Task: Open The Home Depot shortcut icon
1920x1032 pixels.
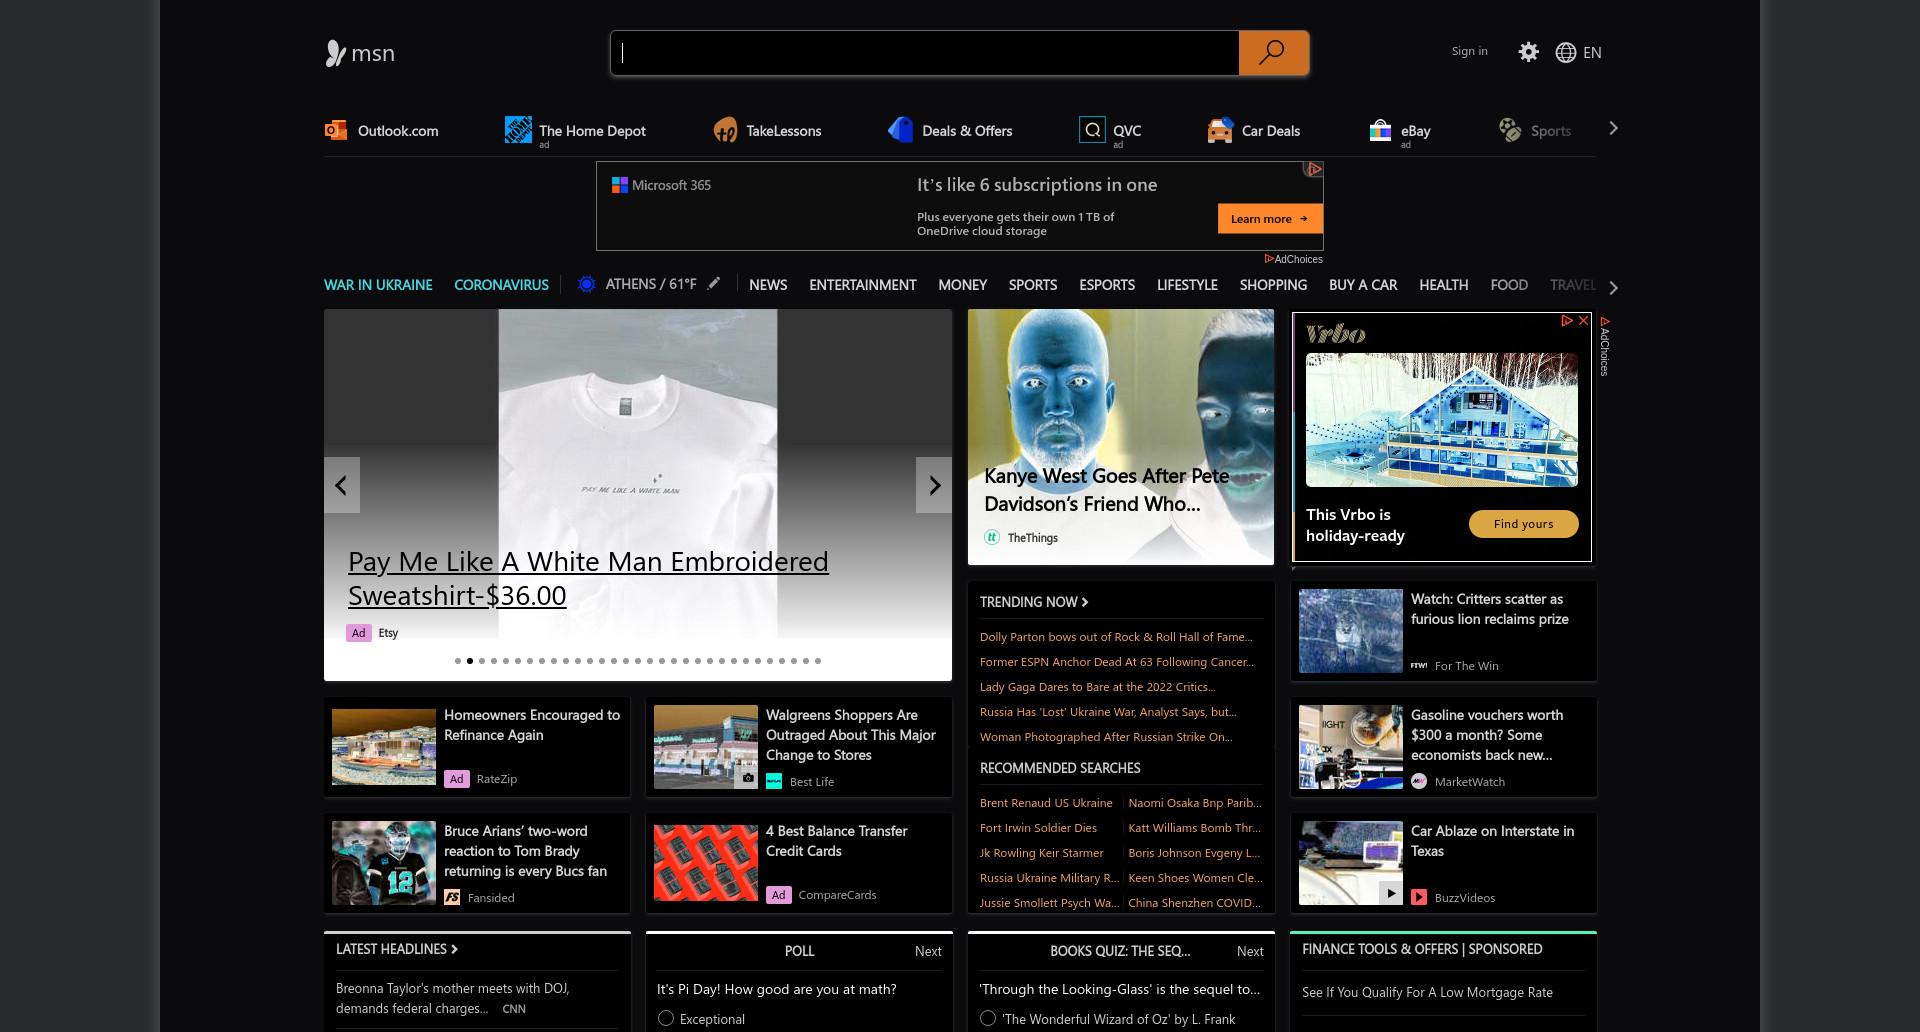Action: [518, 130]
